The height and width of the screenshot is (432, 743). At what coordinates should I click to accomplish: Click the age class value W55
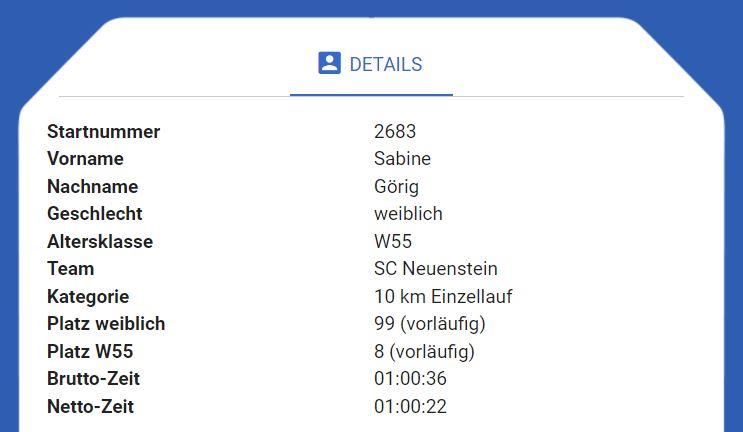click(x=393, y=242)
